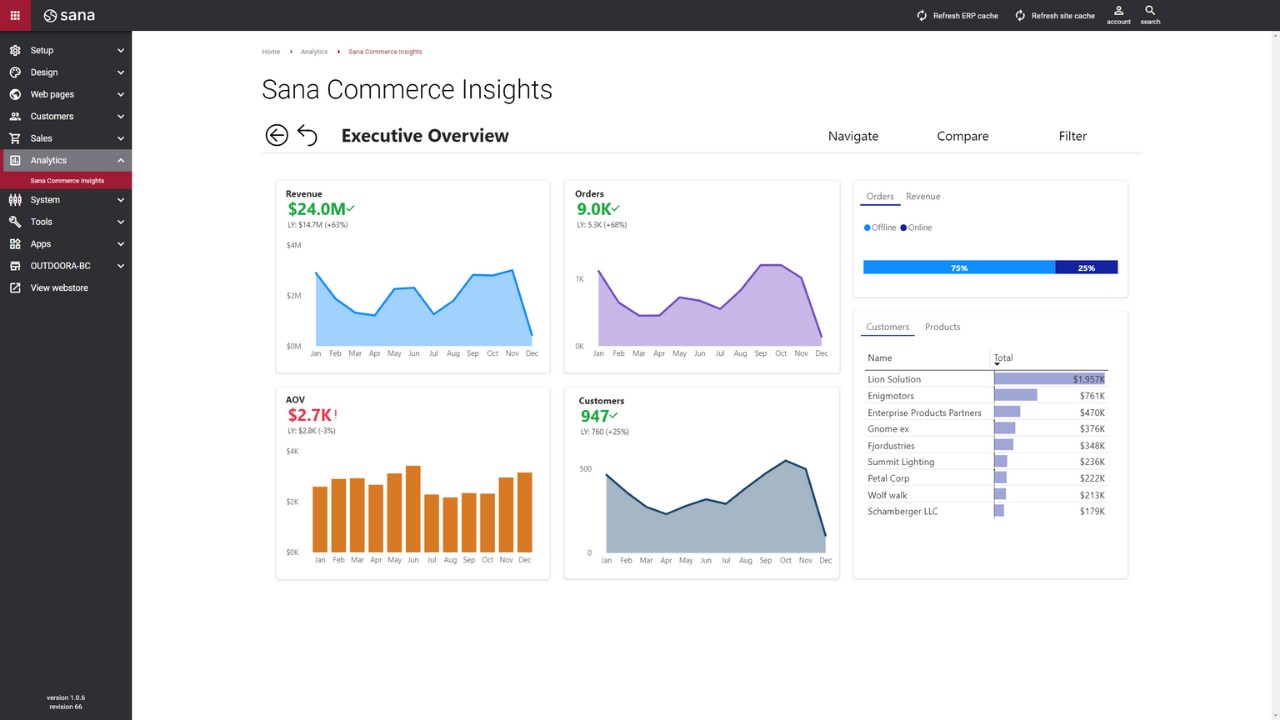Open the app grid menu icon
Viewport: 1280px width, 720px height.
[15, 15]
